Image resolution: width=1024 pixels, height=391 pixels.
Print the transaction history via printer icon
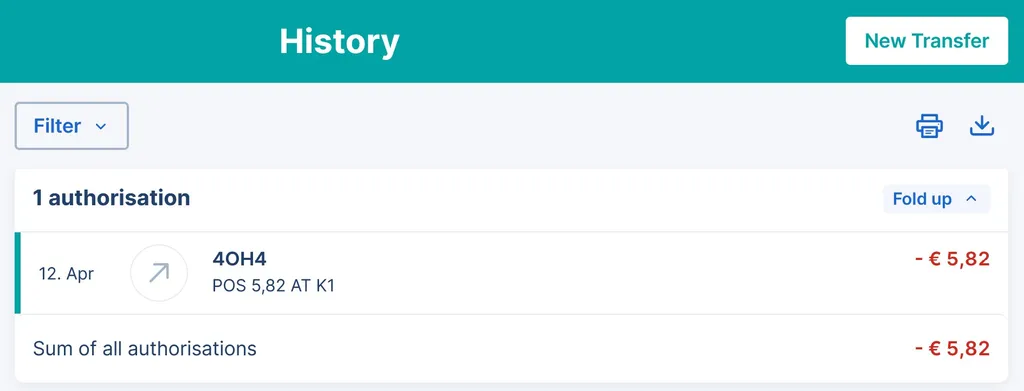(x=929, y=126)
